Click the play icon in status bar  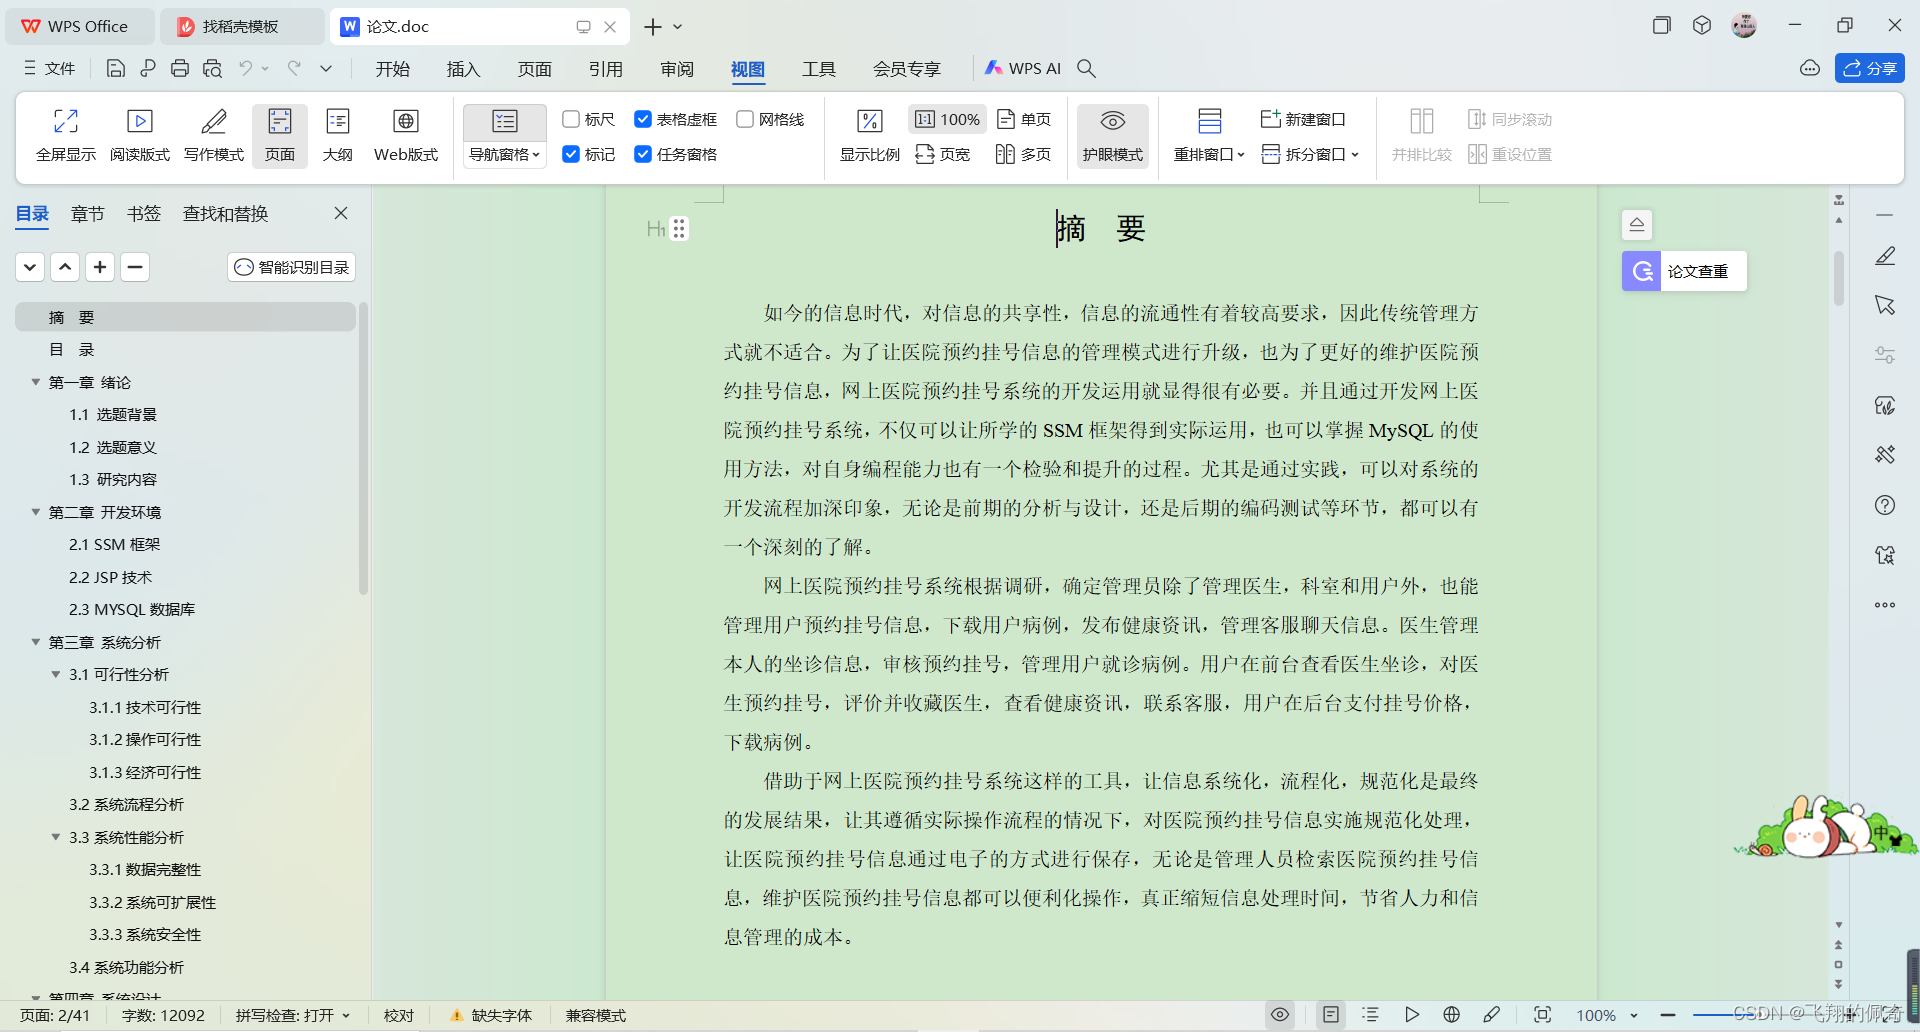tap(1412, 1015)
